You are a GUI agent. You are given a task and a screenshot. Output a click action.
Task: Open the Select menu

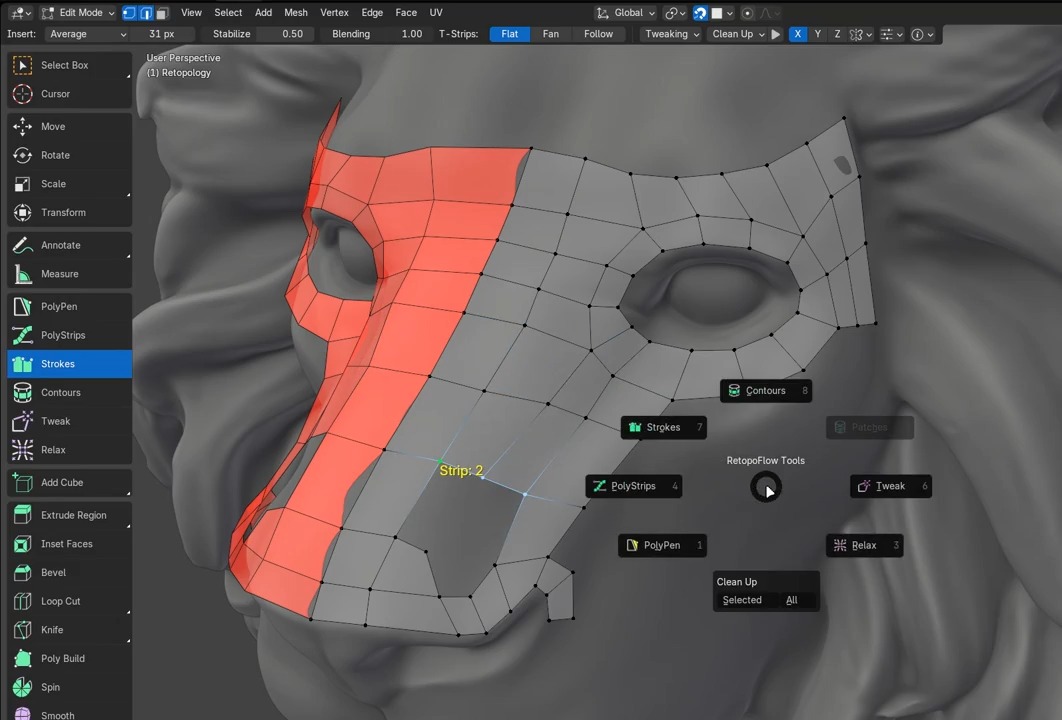[228, 13]
